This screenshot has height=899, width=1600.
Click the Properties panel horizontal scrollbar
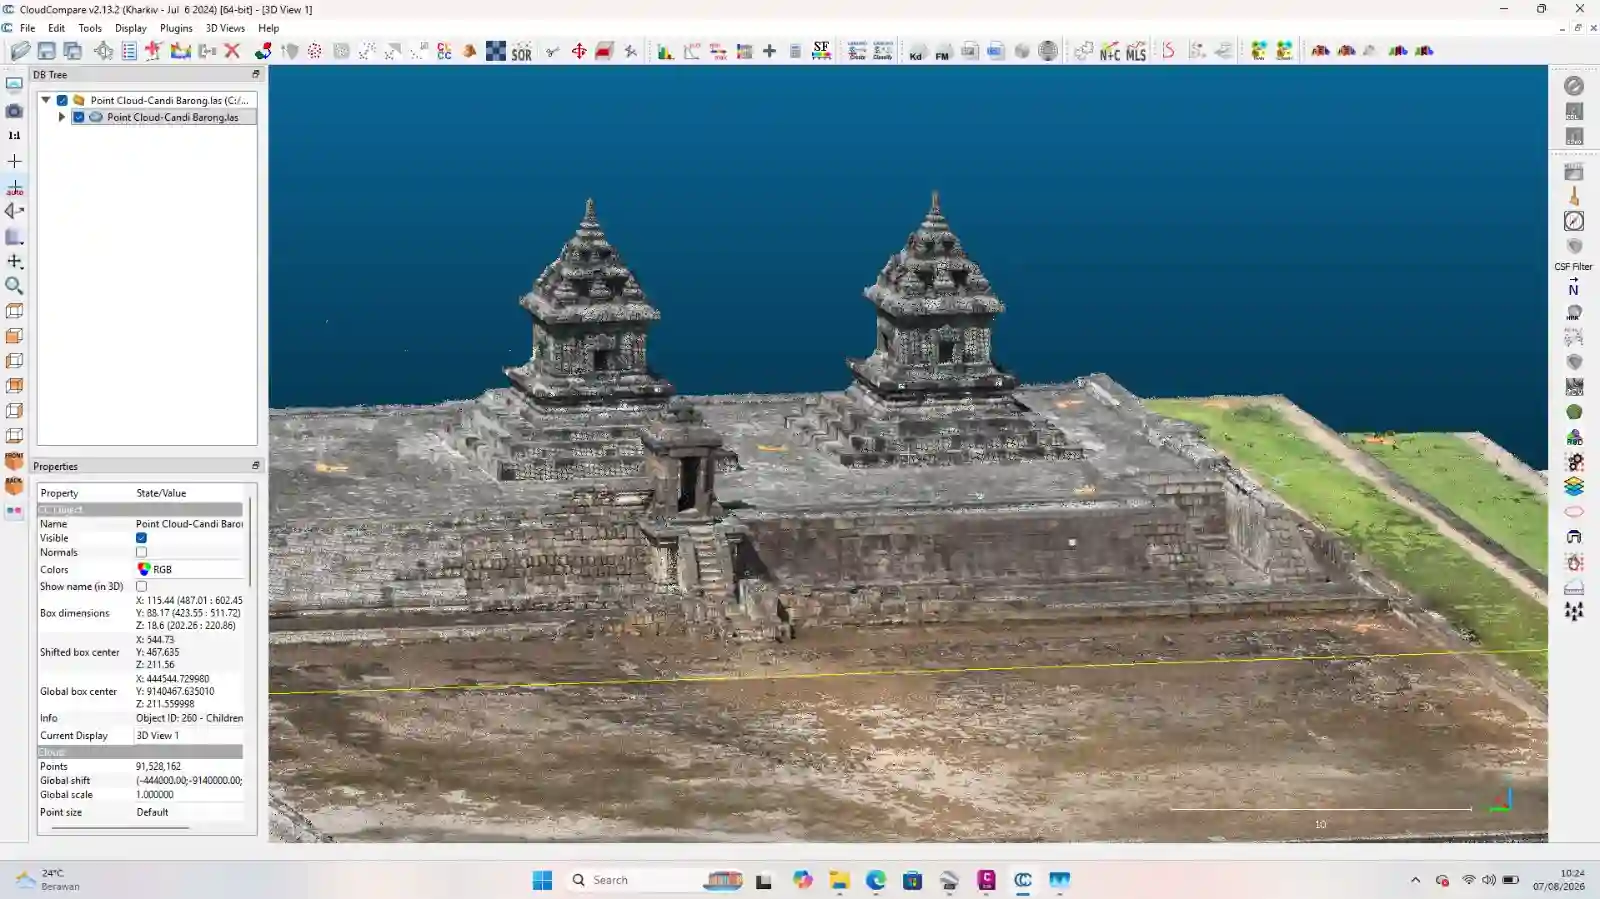pyautogui.click(x=120, y=828)
